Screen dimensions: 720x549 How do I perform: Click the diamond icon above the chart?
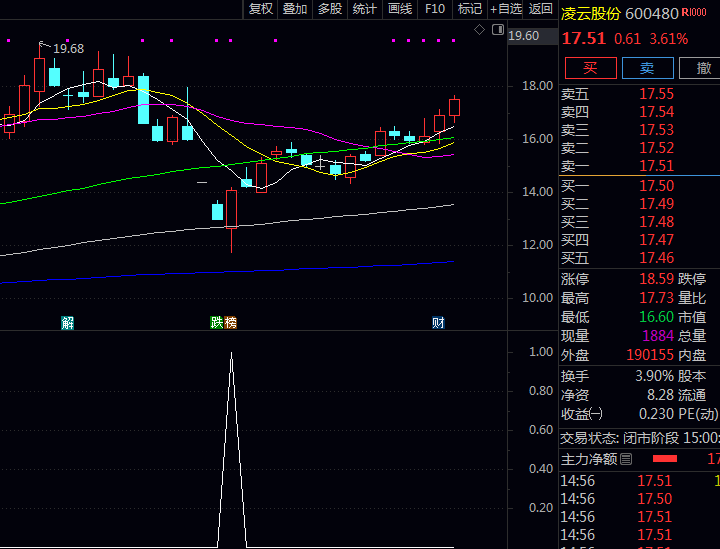point(479,30)
